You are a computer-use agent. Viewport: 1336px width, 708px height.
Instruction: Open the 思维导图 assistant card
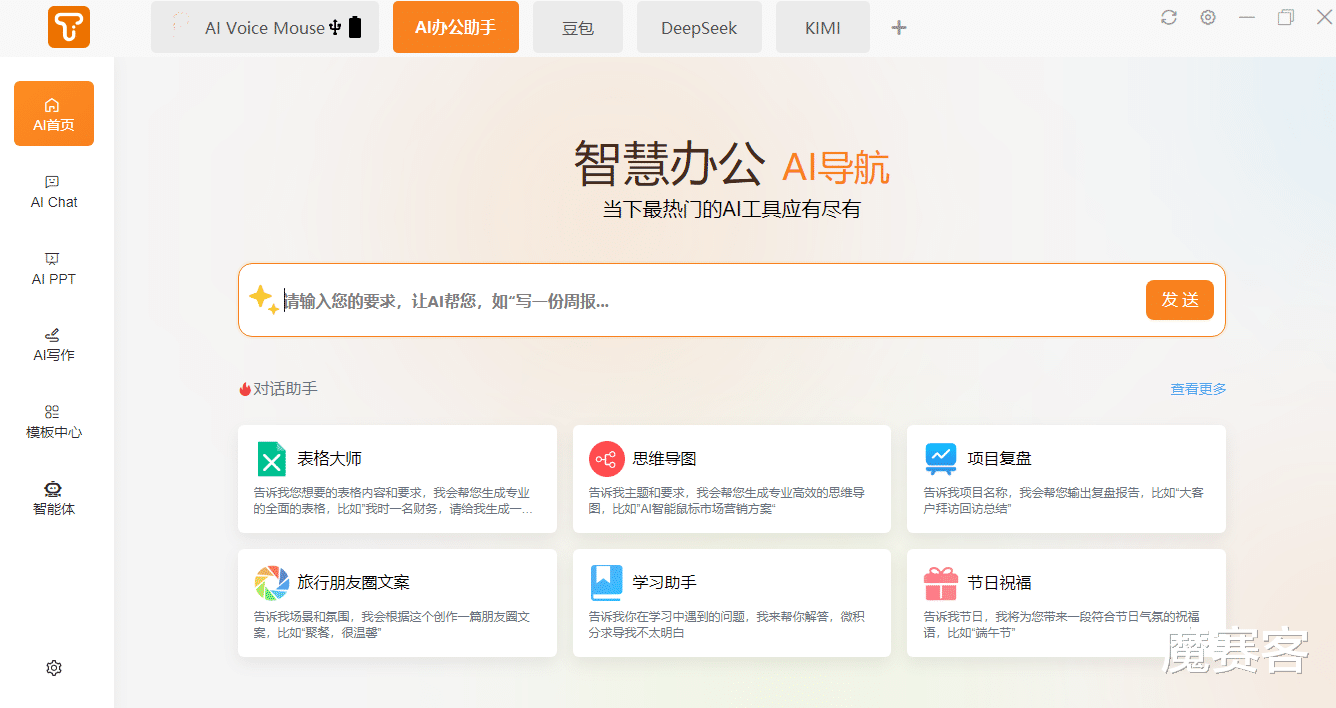pos(732,479)
